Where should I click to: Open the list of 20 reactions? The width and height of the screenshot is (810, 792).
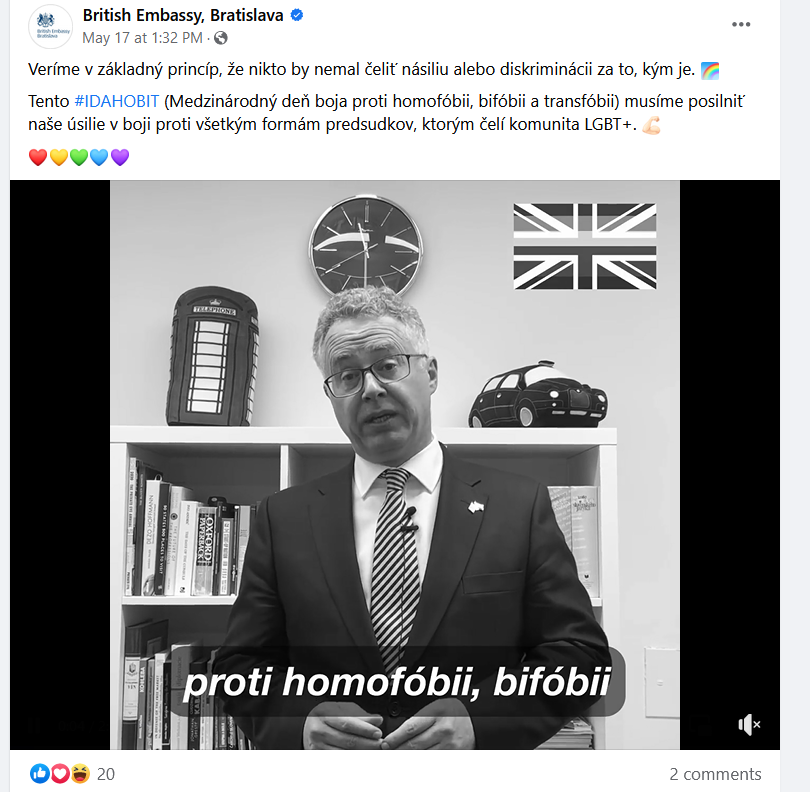106,774
